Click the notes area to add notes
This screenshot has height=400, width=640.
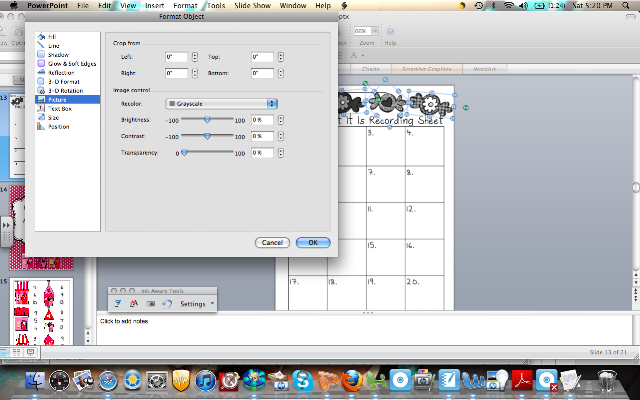(365, 330)
